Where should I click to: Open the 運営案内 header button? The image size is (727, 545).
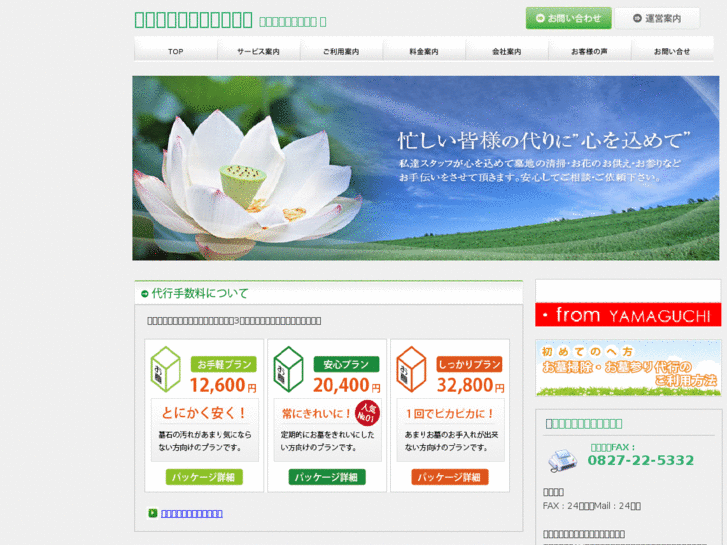(657, 18)
